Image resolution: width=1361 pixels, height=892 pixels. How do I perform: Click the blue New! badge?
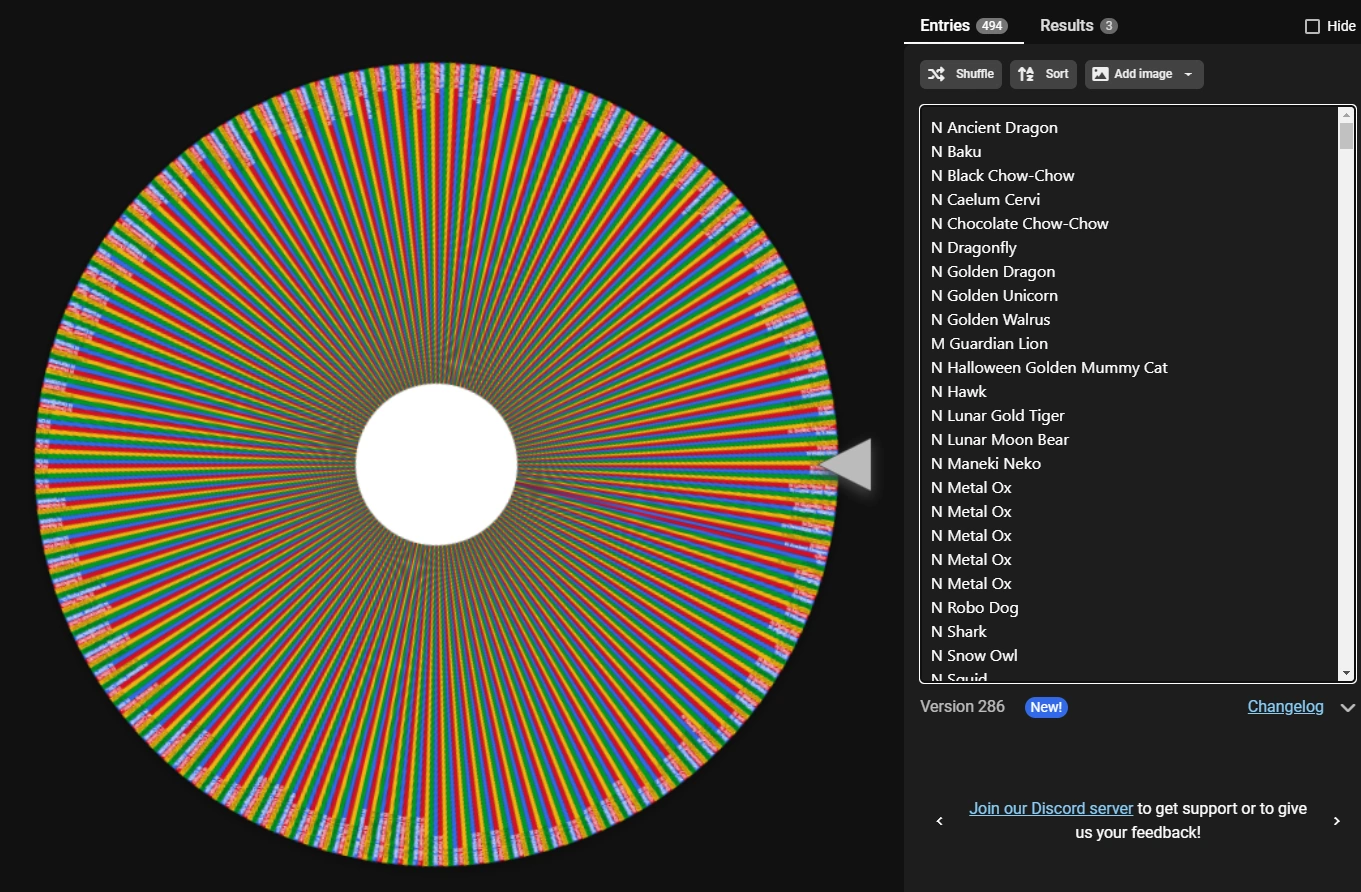[1046, 707]
